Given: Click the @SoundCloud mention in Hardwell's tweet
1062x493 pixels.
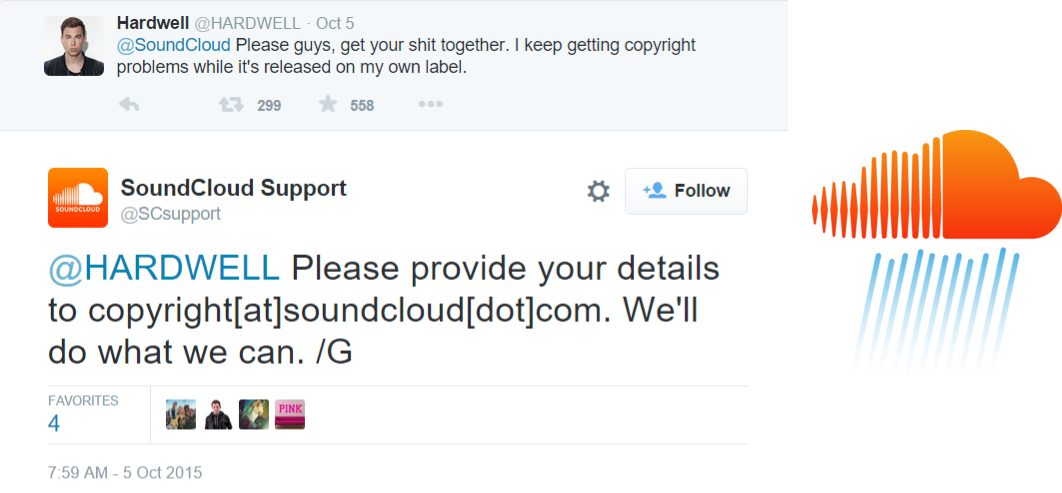Looking at the screenshot, I should click(x=174, y=45).
